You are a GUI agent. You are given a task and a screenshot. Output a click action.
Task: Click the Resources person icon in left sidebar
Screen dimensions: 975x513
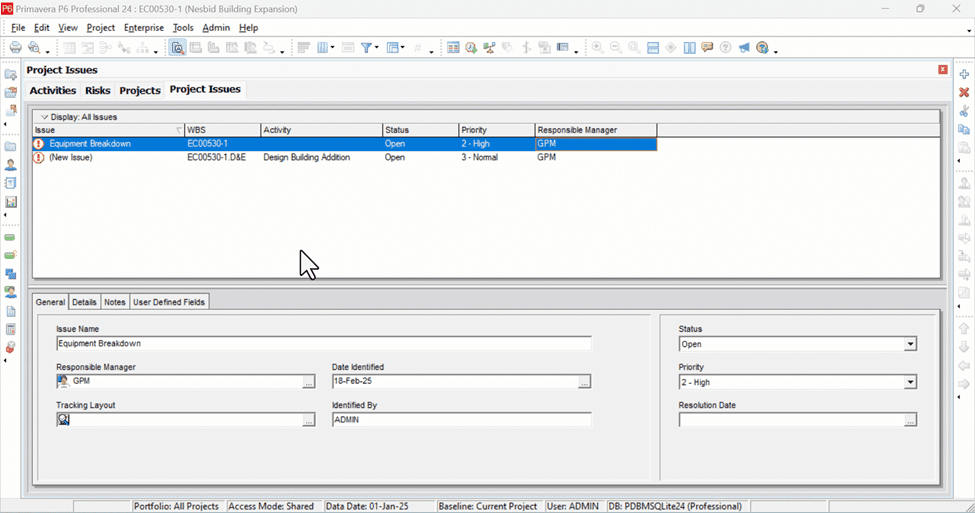point(11,165)
